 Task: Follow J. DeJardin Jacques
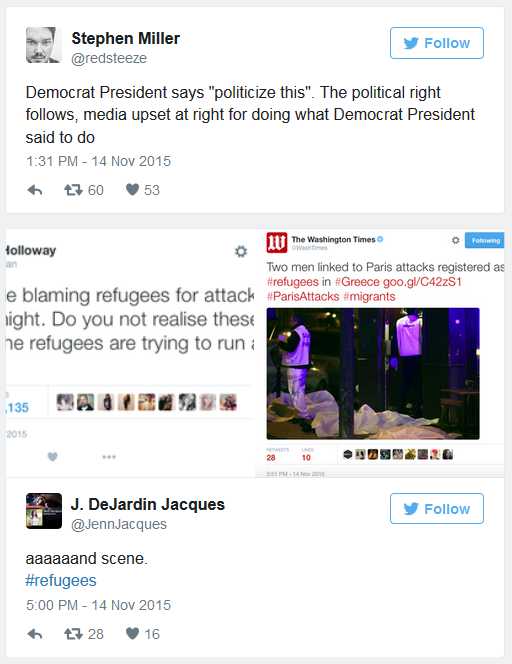coord(437,509)
